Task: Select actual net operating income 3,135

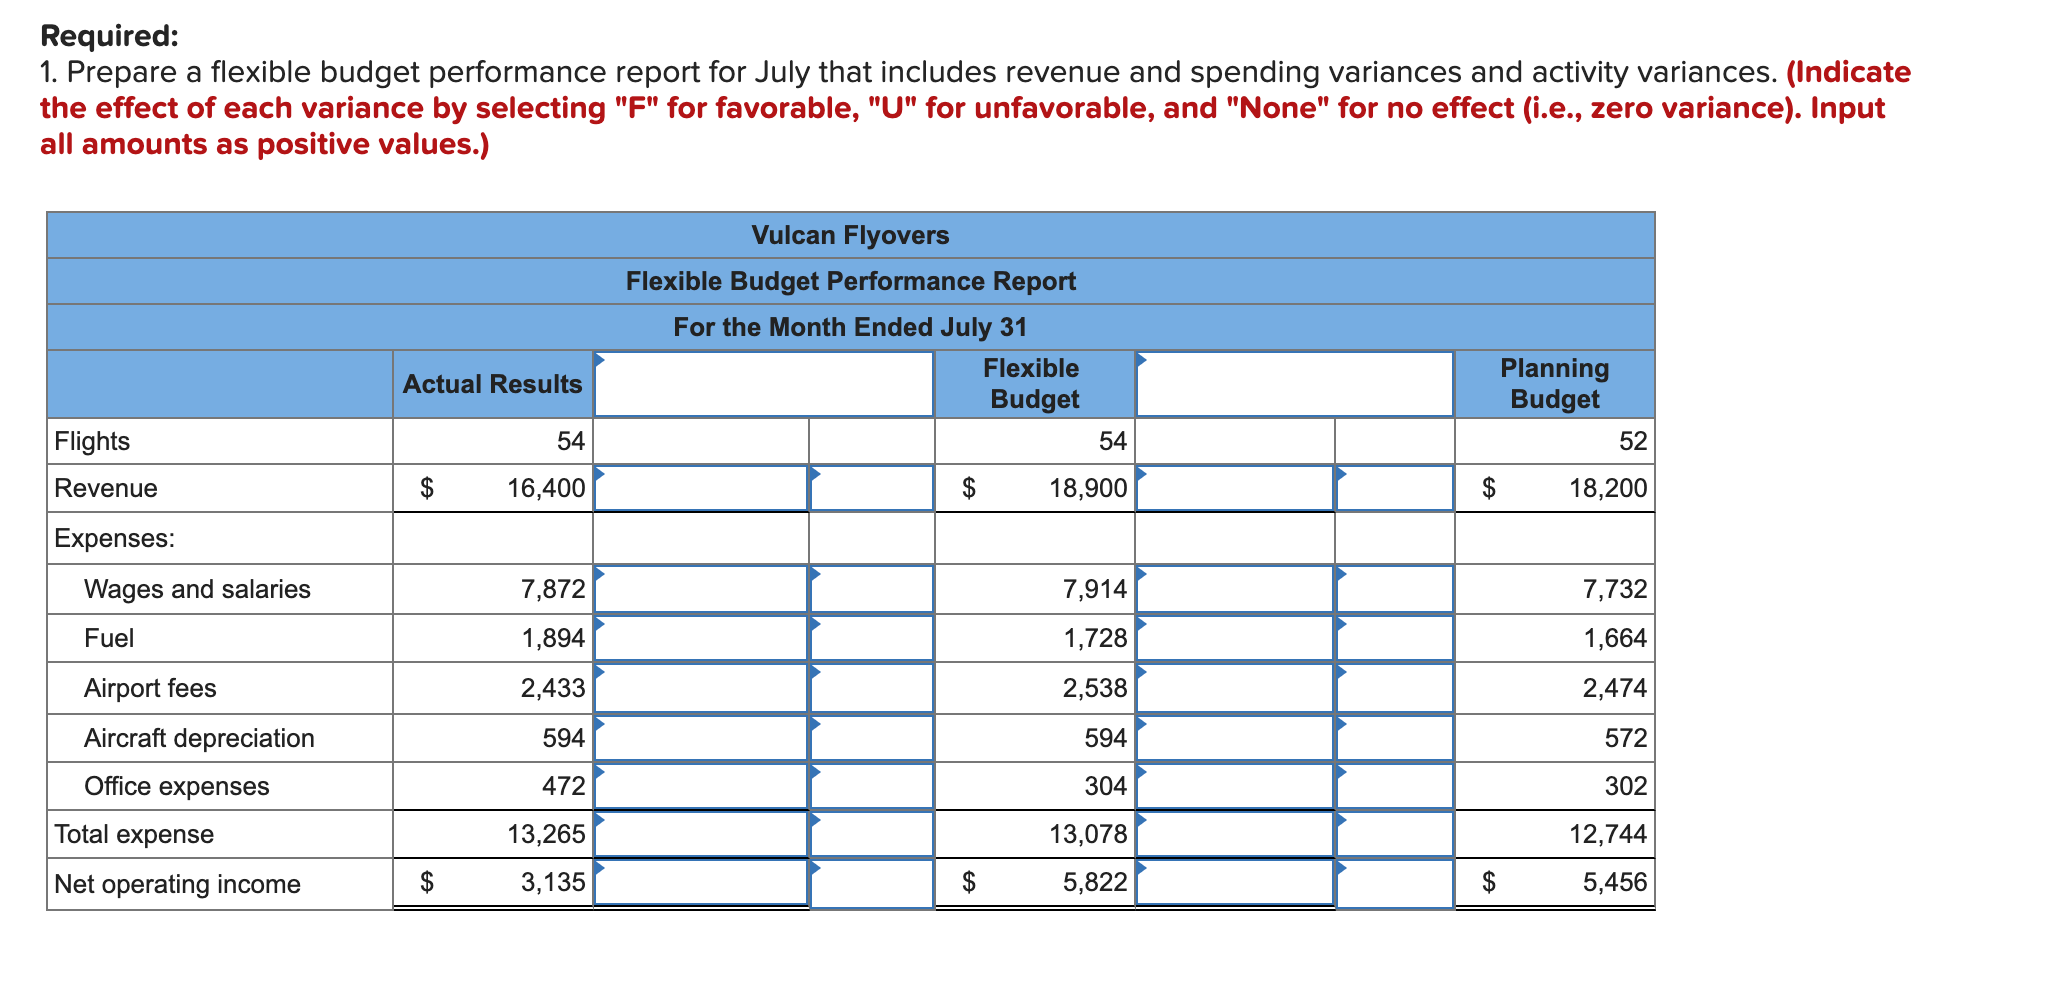Action: [553, 882]
